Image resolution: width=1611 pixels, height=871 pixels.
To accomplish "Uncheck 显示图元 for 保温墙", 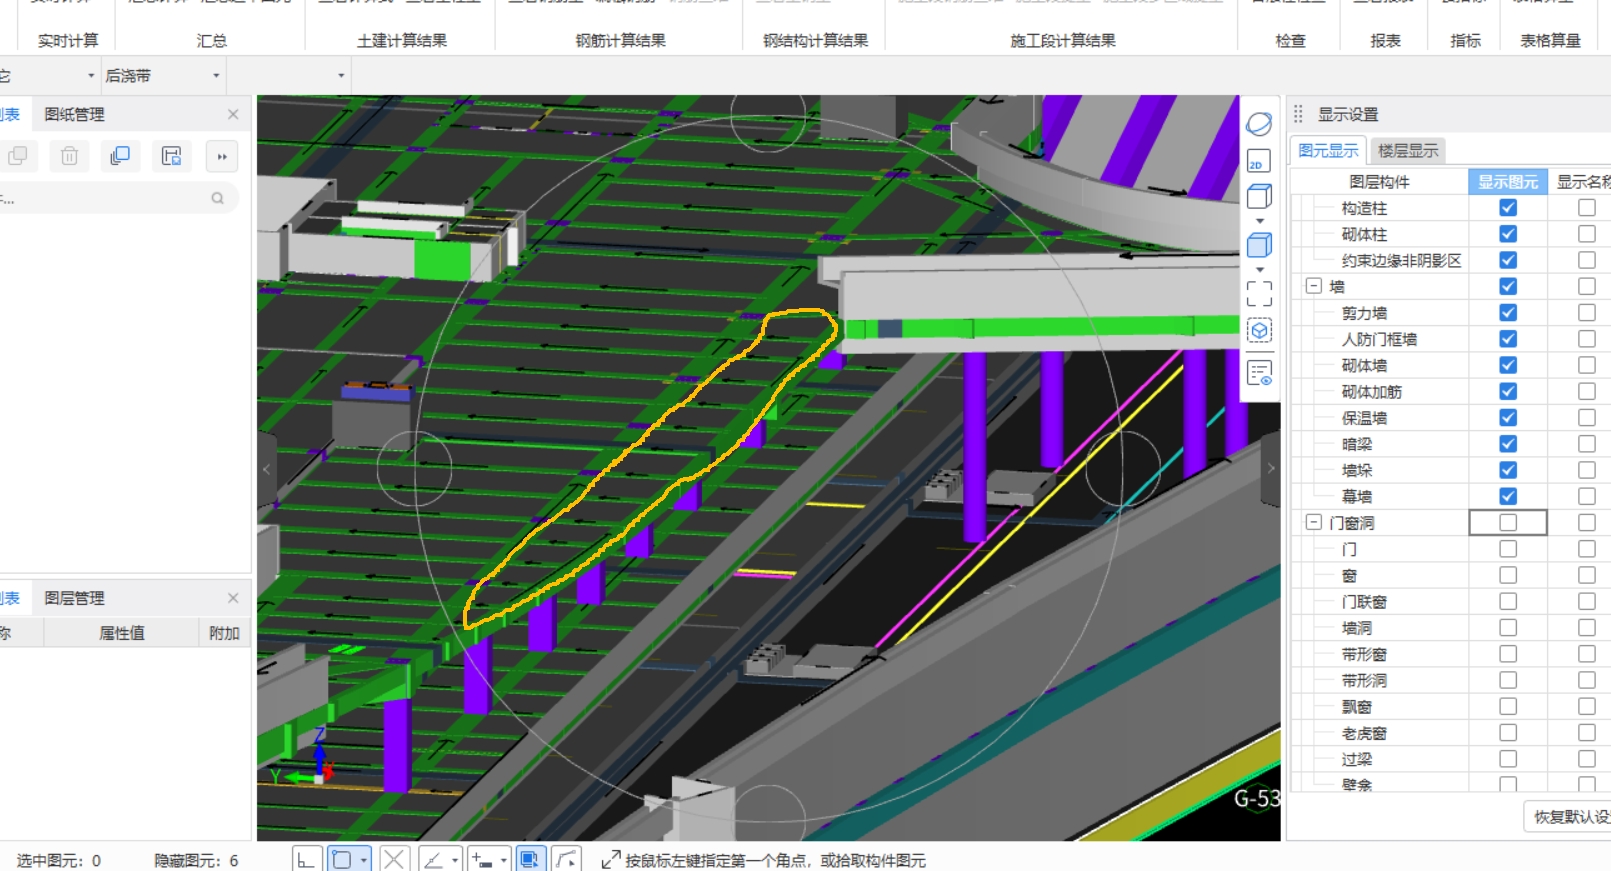I will 1508,418.
